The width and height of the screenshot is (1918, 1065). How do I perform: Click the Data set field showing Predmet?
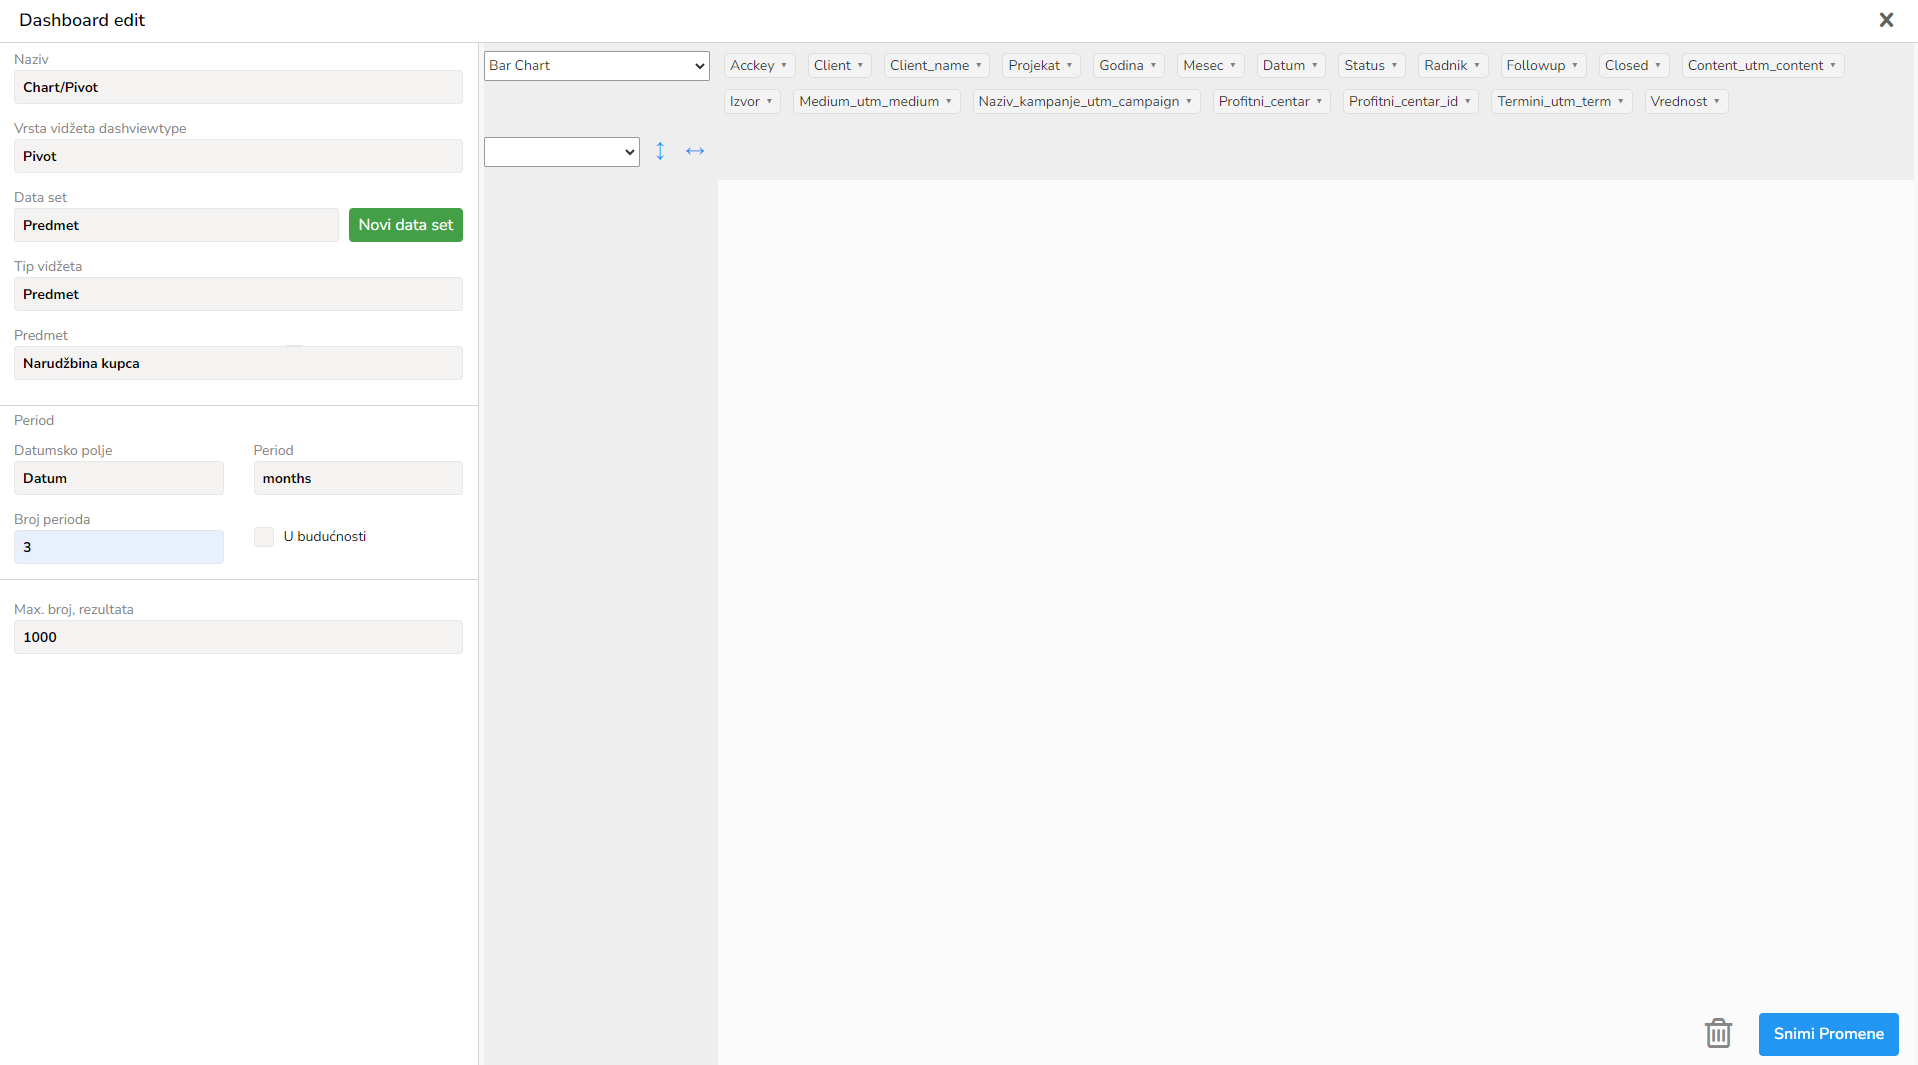tap(176, 225)
